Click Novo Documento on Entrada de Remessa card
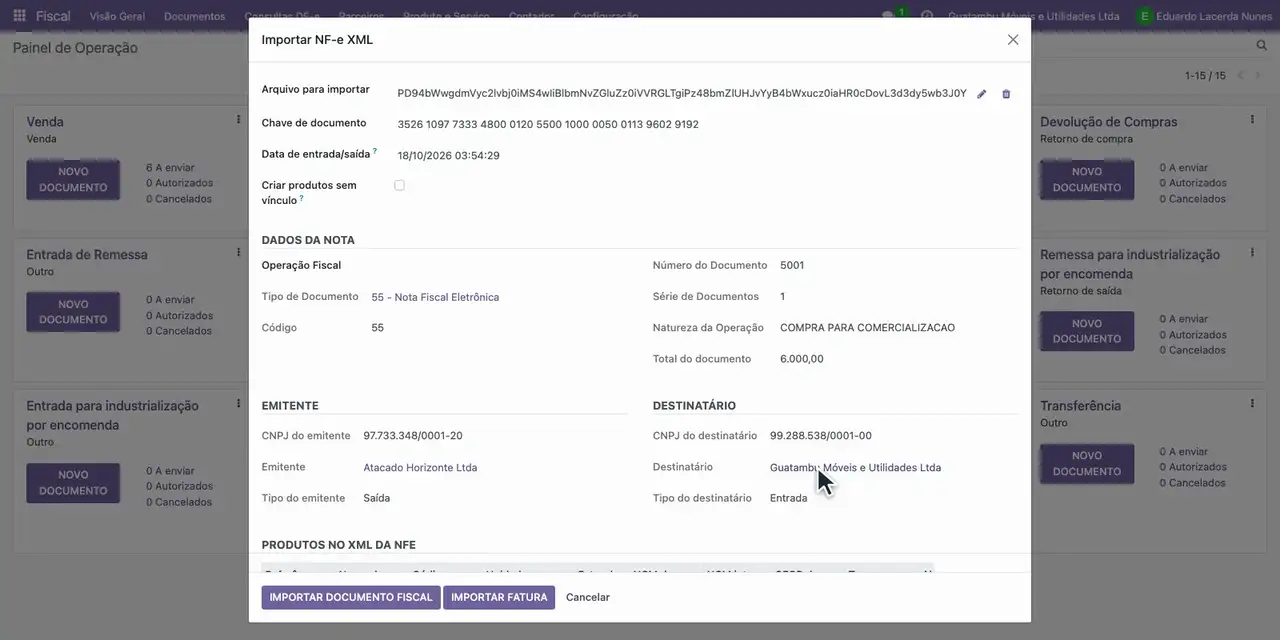The height and width of the screenshot is (640, 1280). 73,312
